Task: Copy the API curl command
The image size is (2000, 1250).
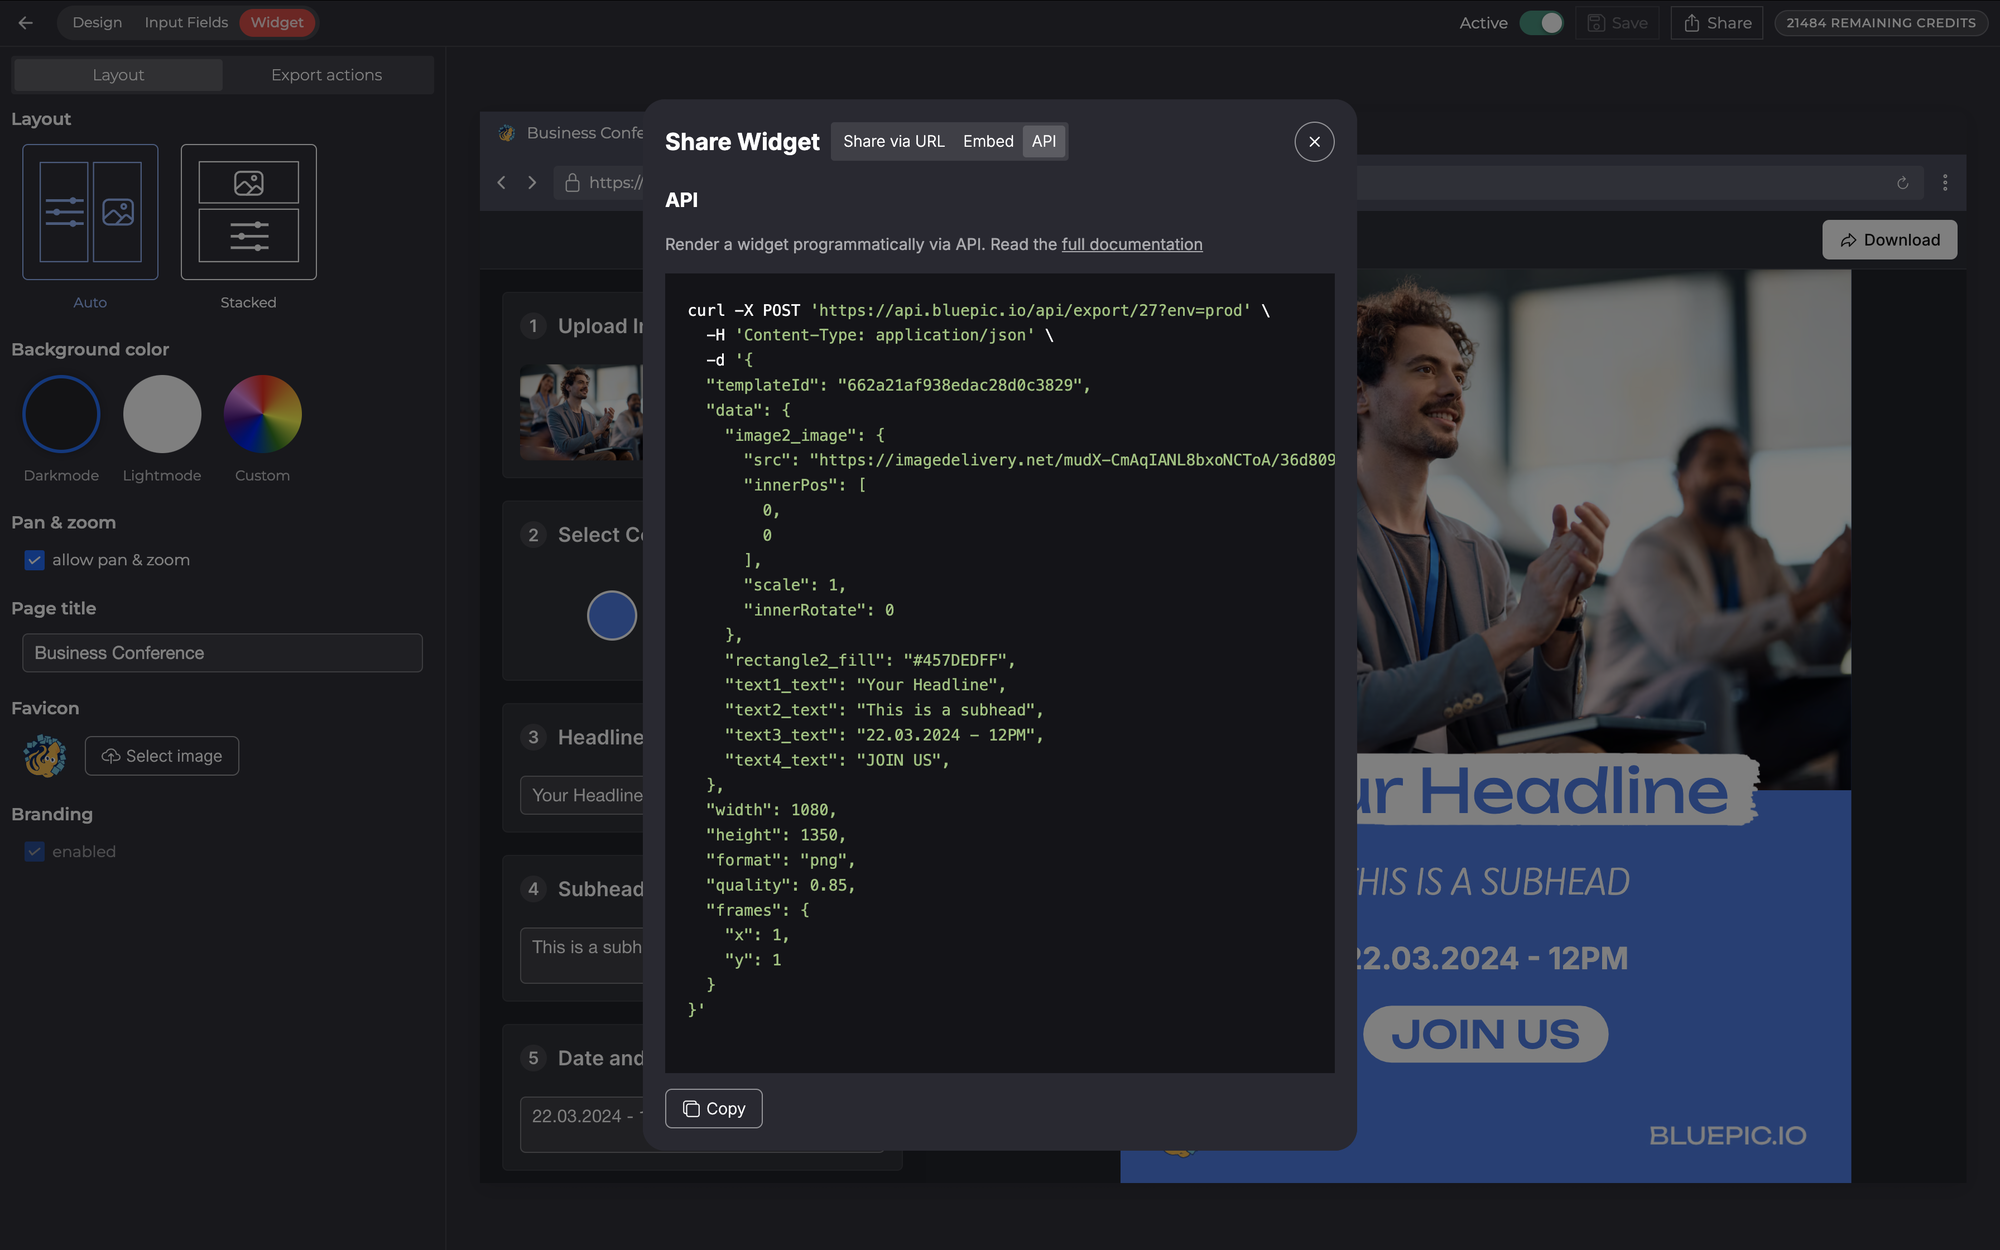Action: click(x=714, y=1108)
